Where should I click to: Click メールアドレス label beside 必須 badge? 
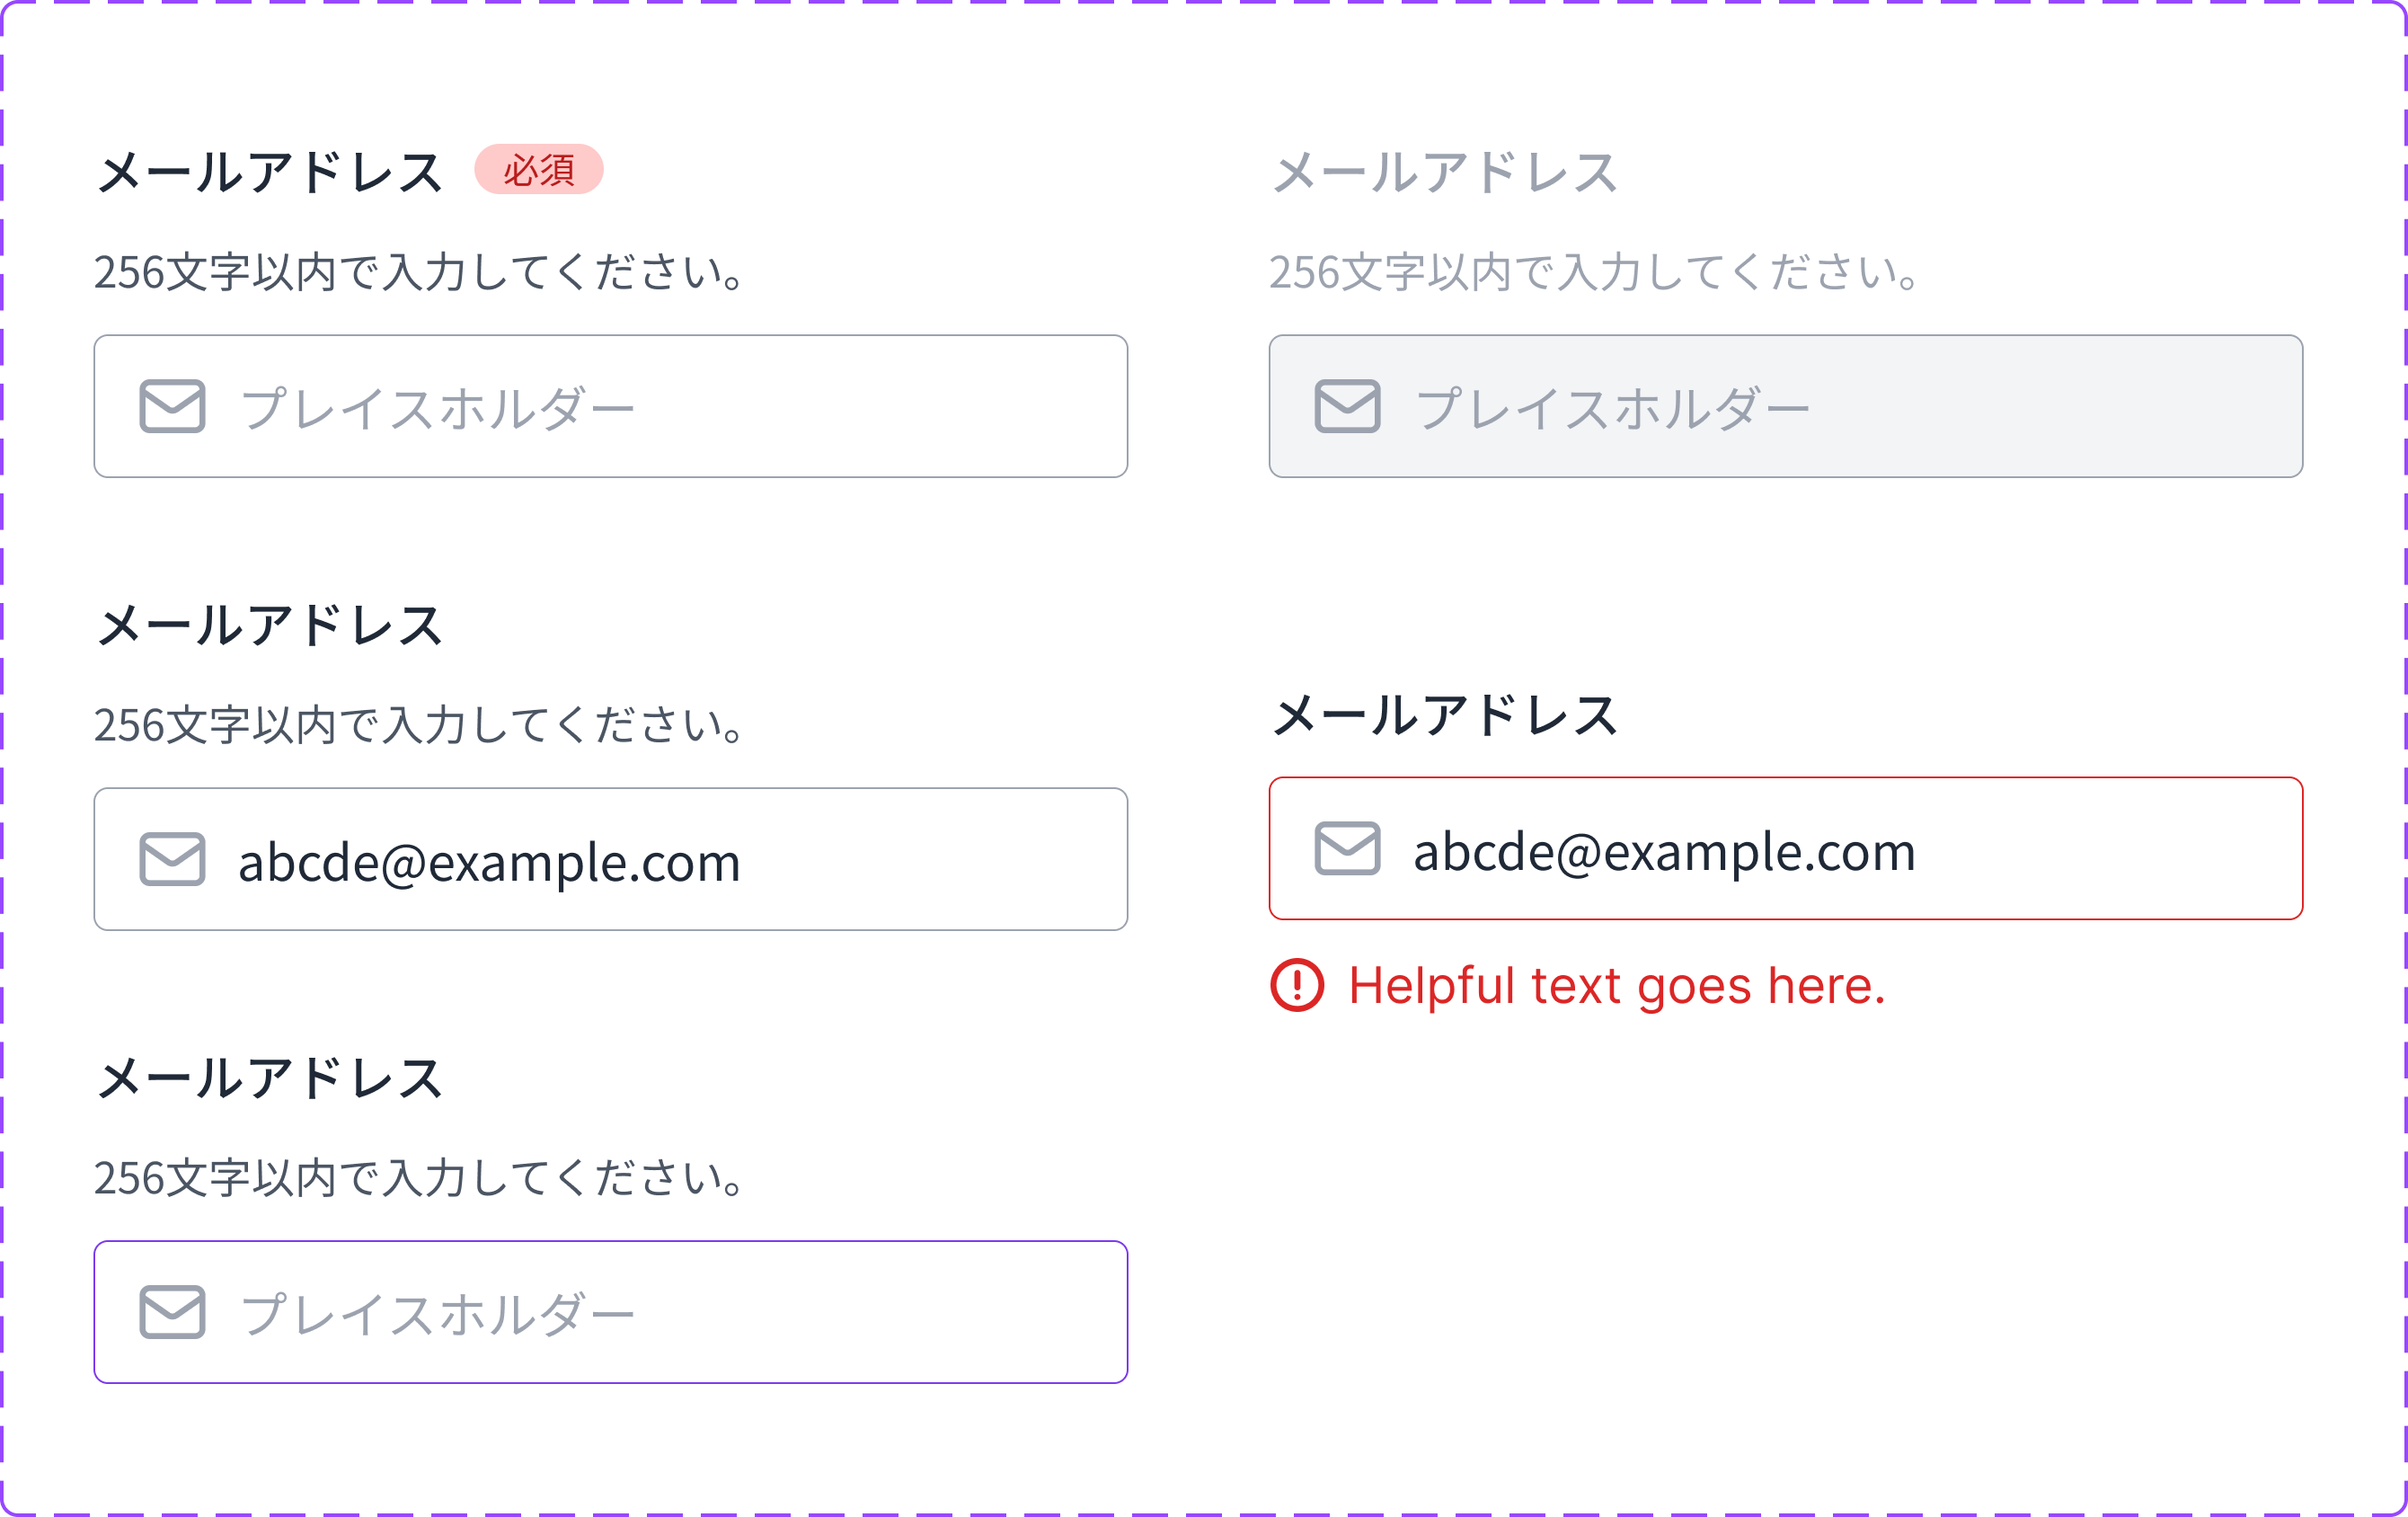(270, 172)
